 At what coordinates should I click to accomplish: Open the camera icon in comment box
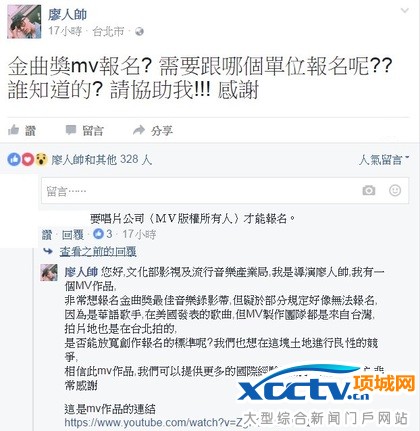pos(369,190)
